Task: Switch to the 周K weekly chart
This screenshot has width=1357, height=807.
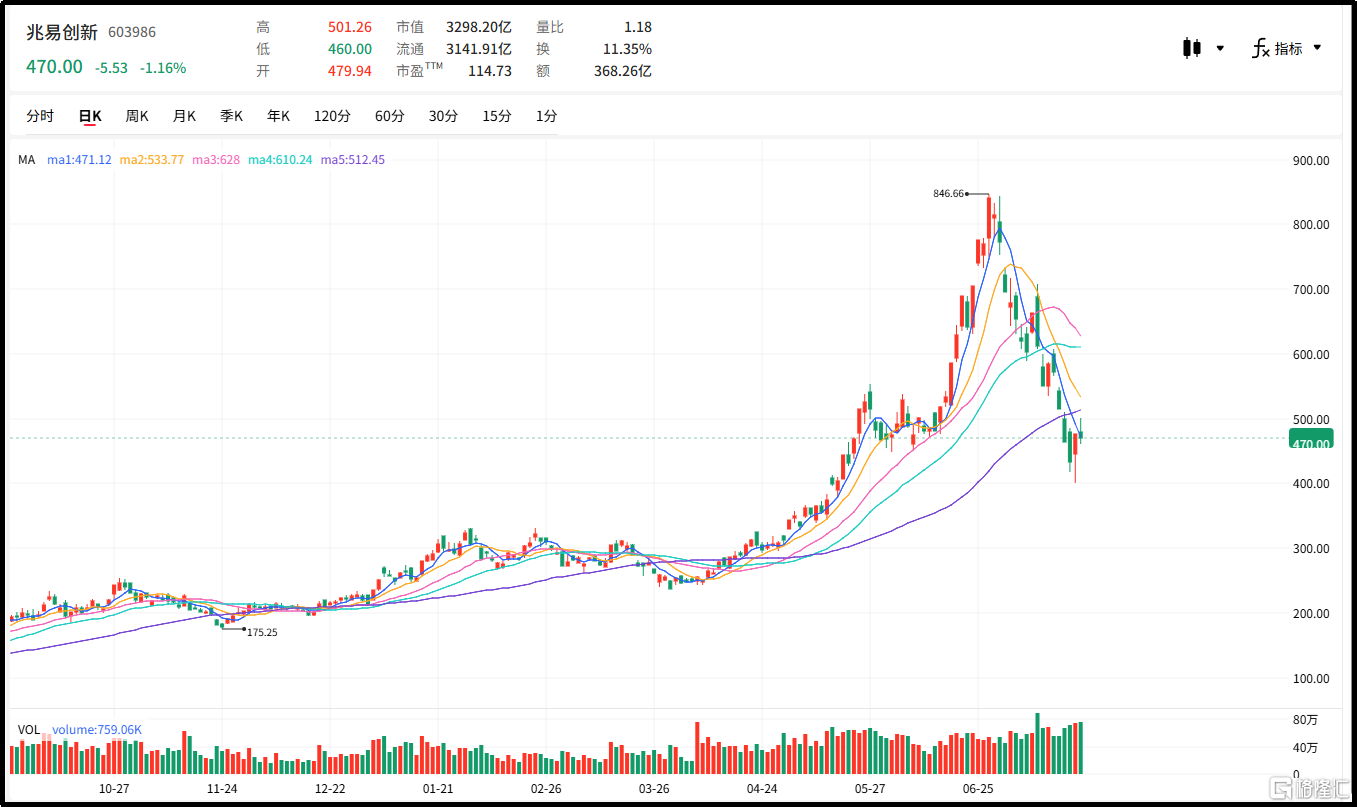Action: [137, 116]
